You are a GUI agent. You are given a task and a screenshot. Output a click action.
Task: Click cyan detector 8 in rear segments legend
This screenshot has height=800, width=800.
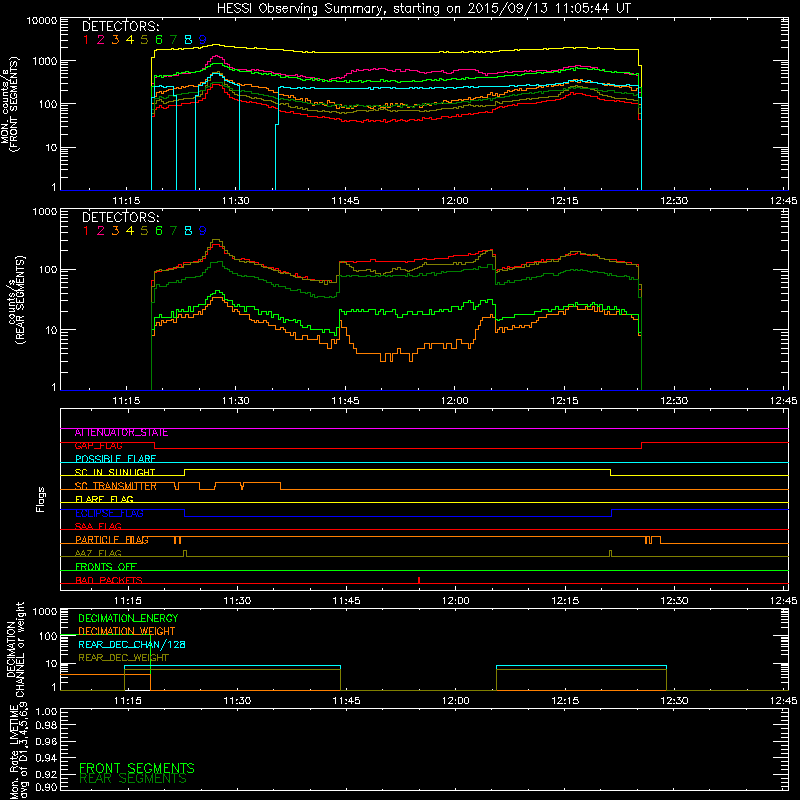(188, 231)
